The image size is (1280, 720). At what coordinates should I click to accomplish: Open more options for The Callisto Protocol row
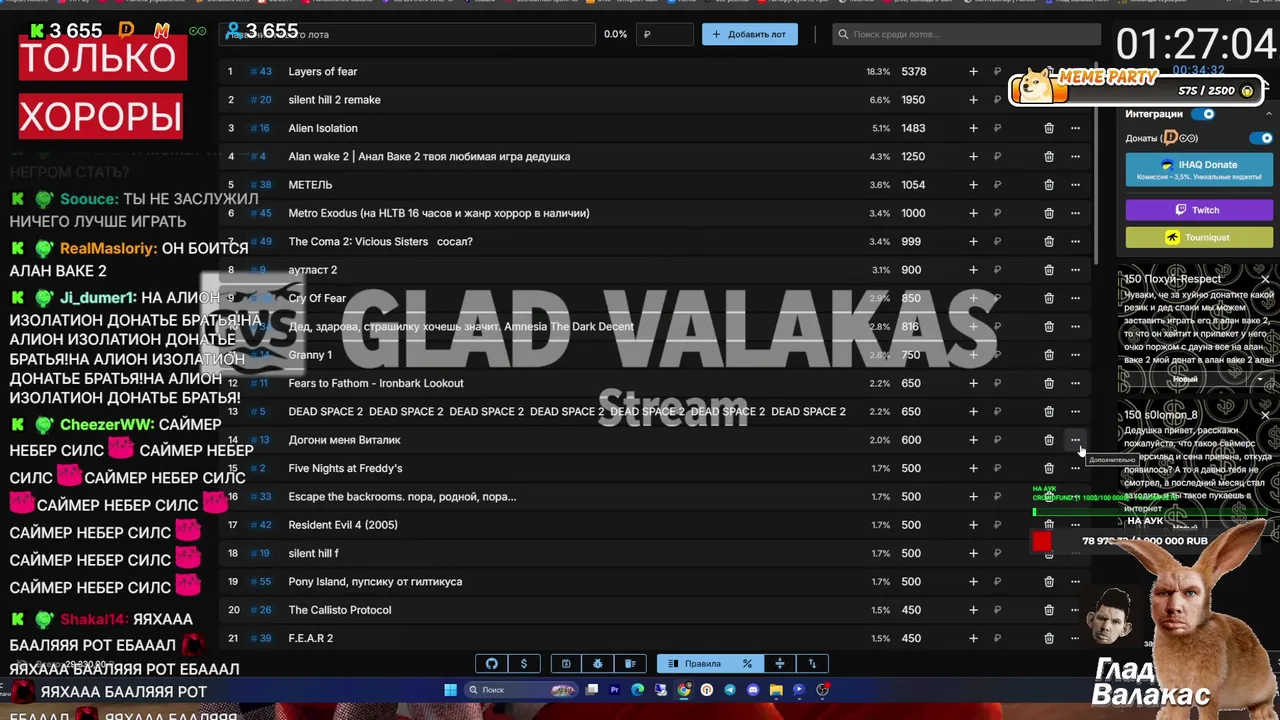(1075, 610)
